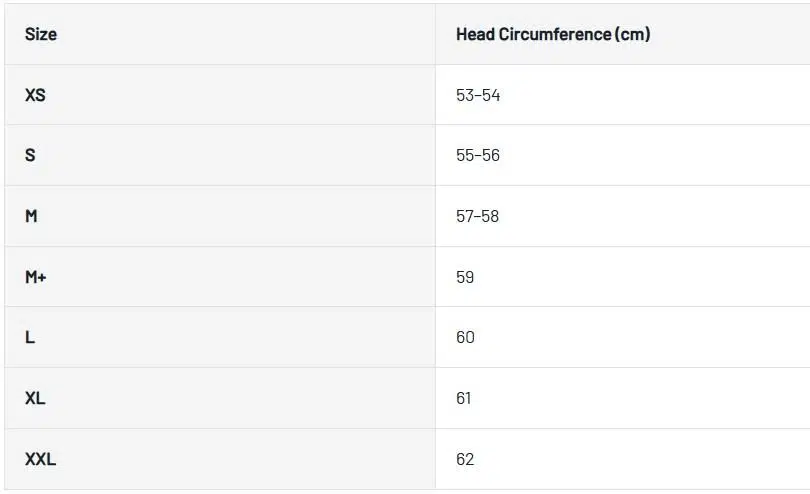Click the number 54 in the XS row
Viewport: 810px width, 494px height.
(x=491, y=95)
